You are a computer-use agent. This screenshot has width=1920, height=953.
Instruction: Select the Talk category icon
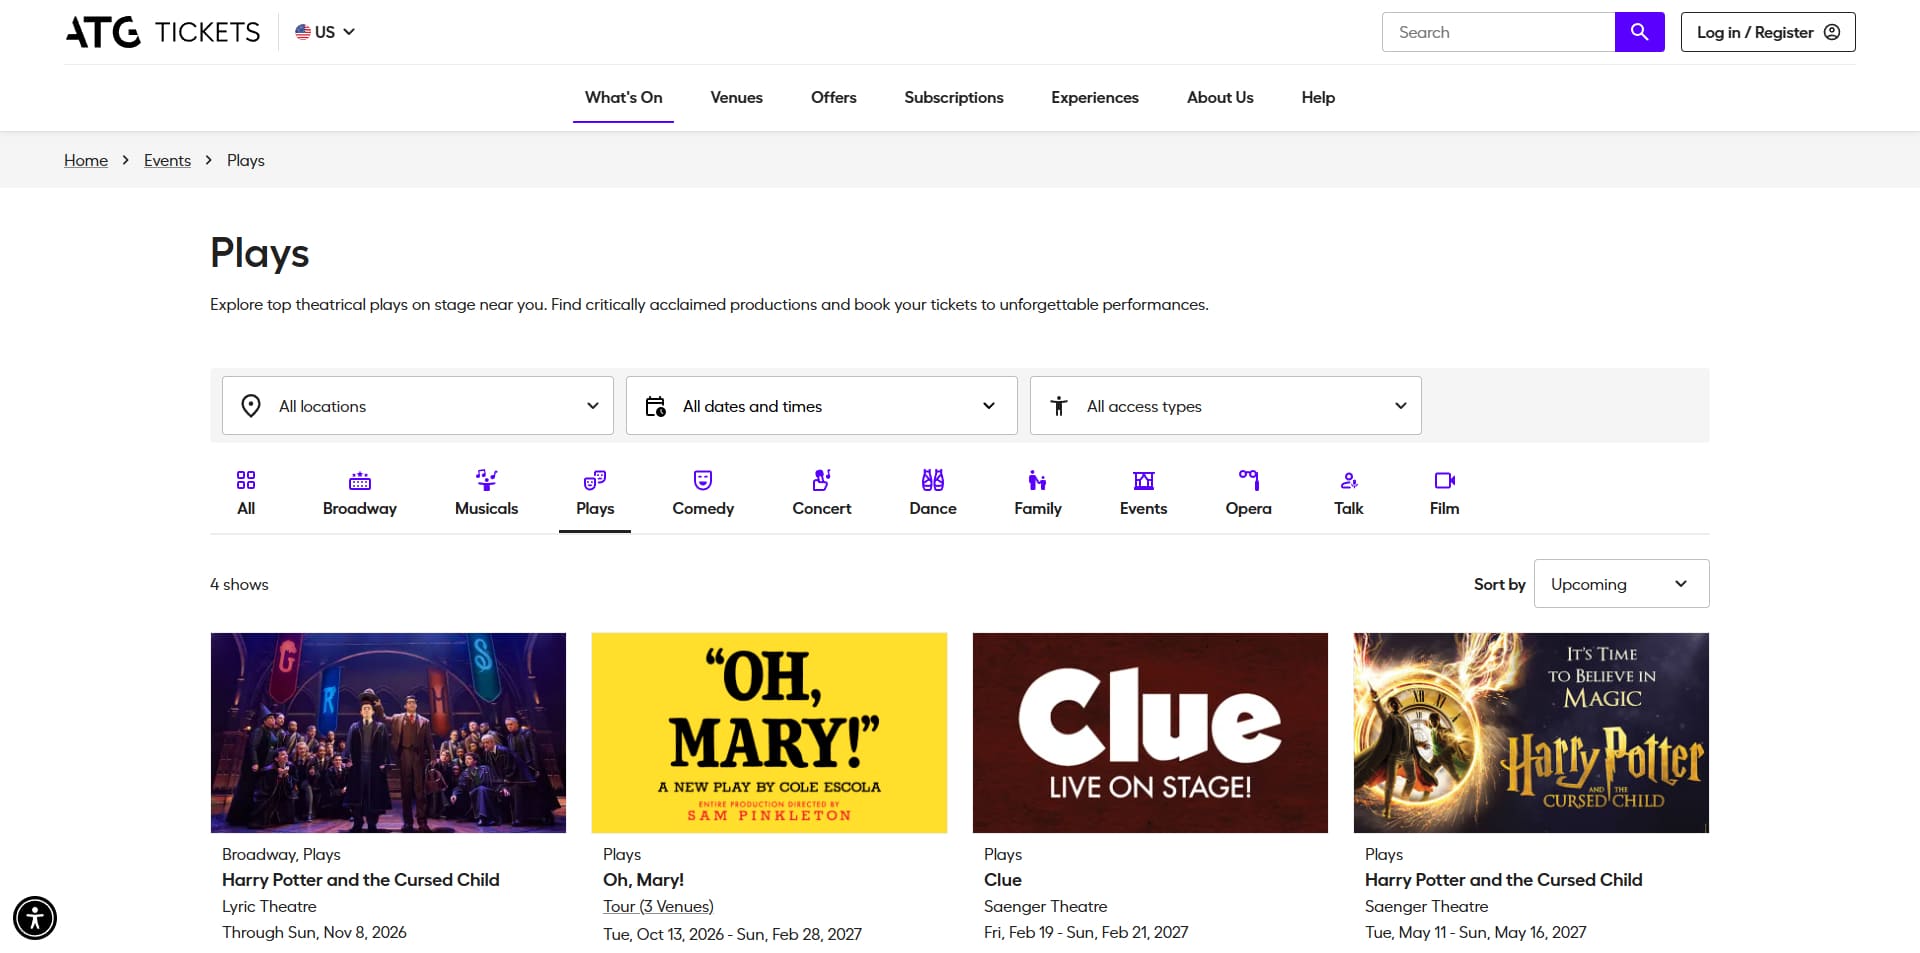click(1349, 480)
